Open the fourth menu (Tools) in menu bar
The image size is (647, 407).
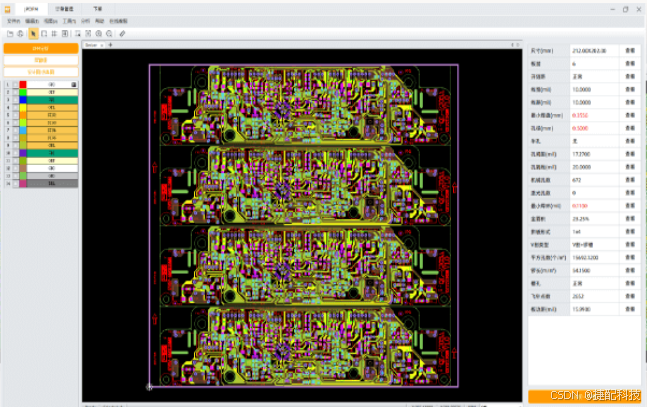[69, 21]
